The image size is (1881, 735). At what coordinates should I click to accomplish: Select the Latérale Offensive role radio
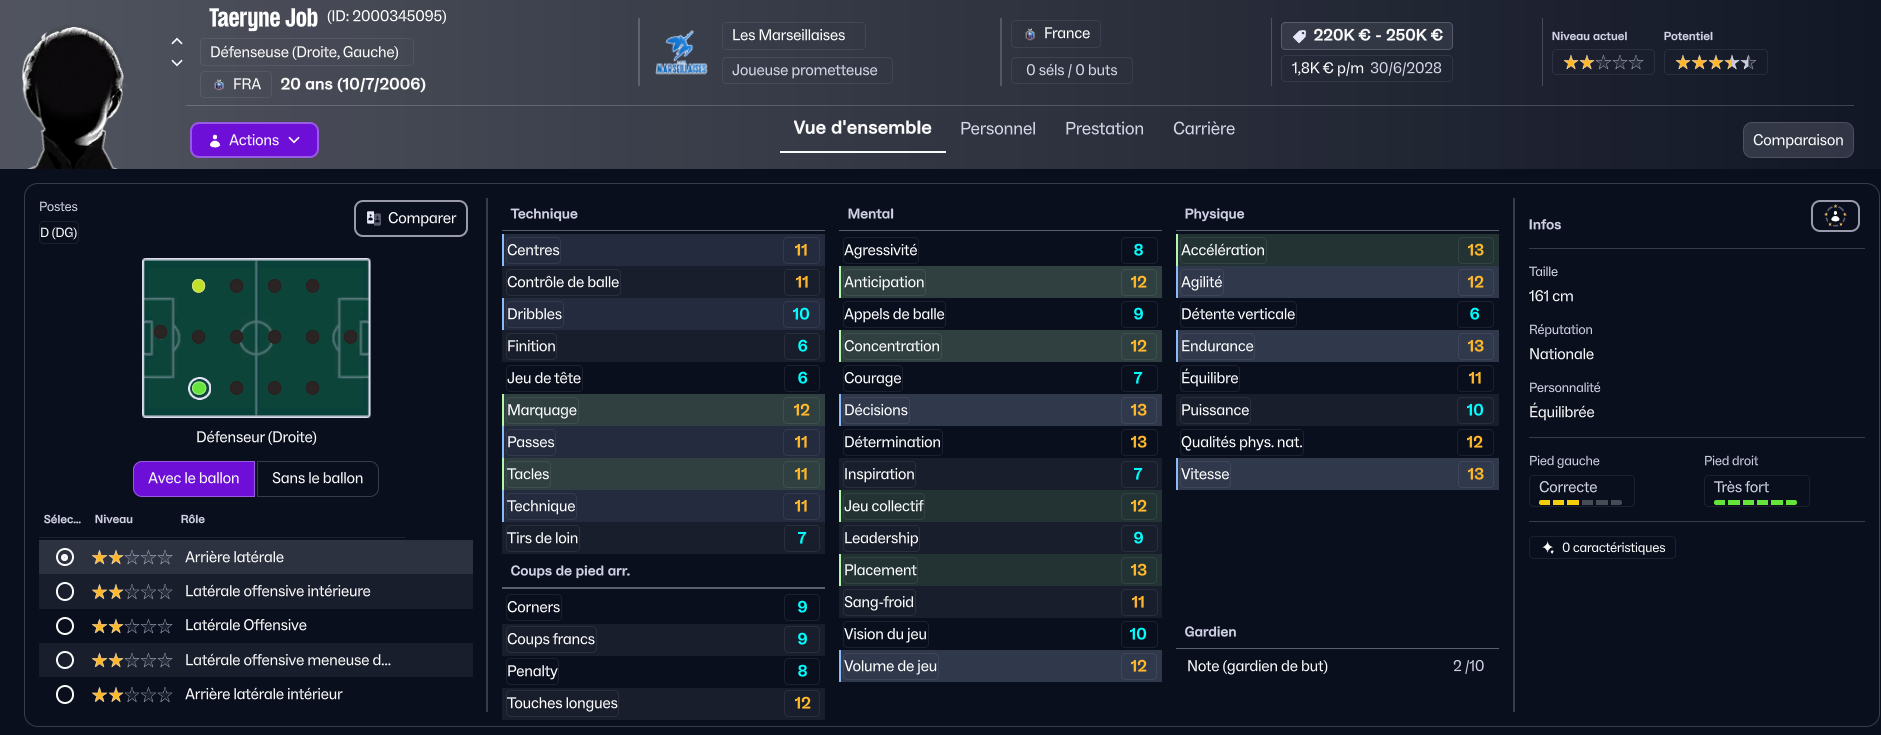(x=65, y=626)
